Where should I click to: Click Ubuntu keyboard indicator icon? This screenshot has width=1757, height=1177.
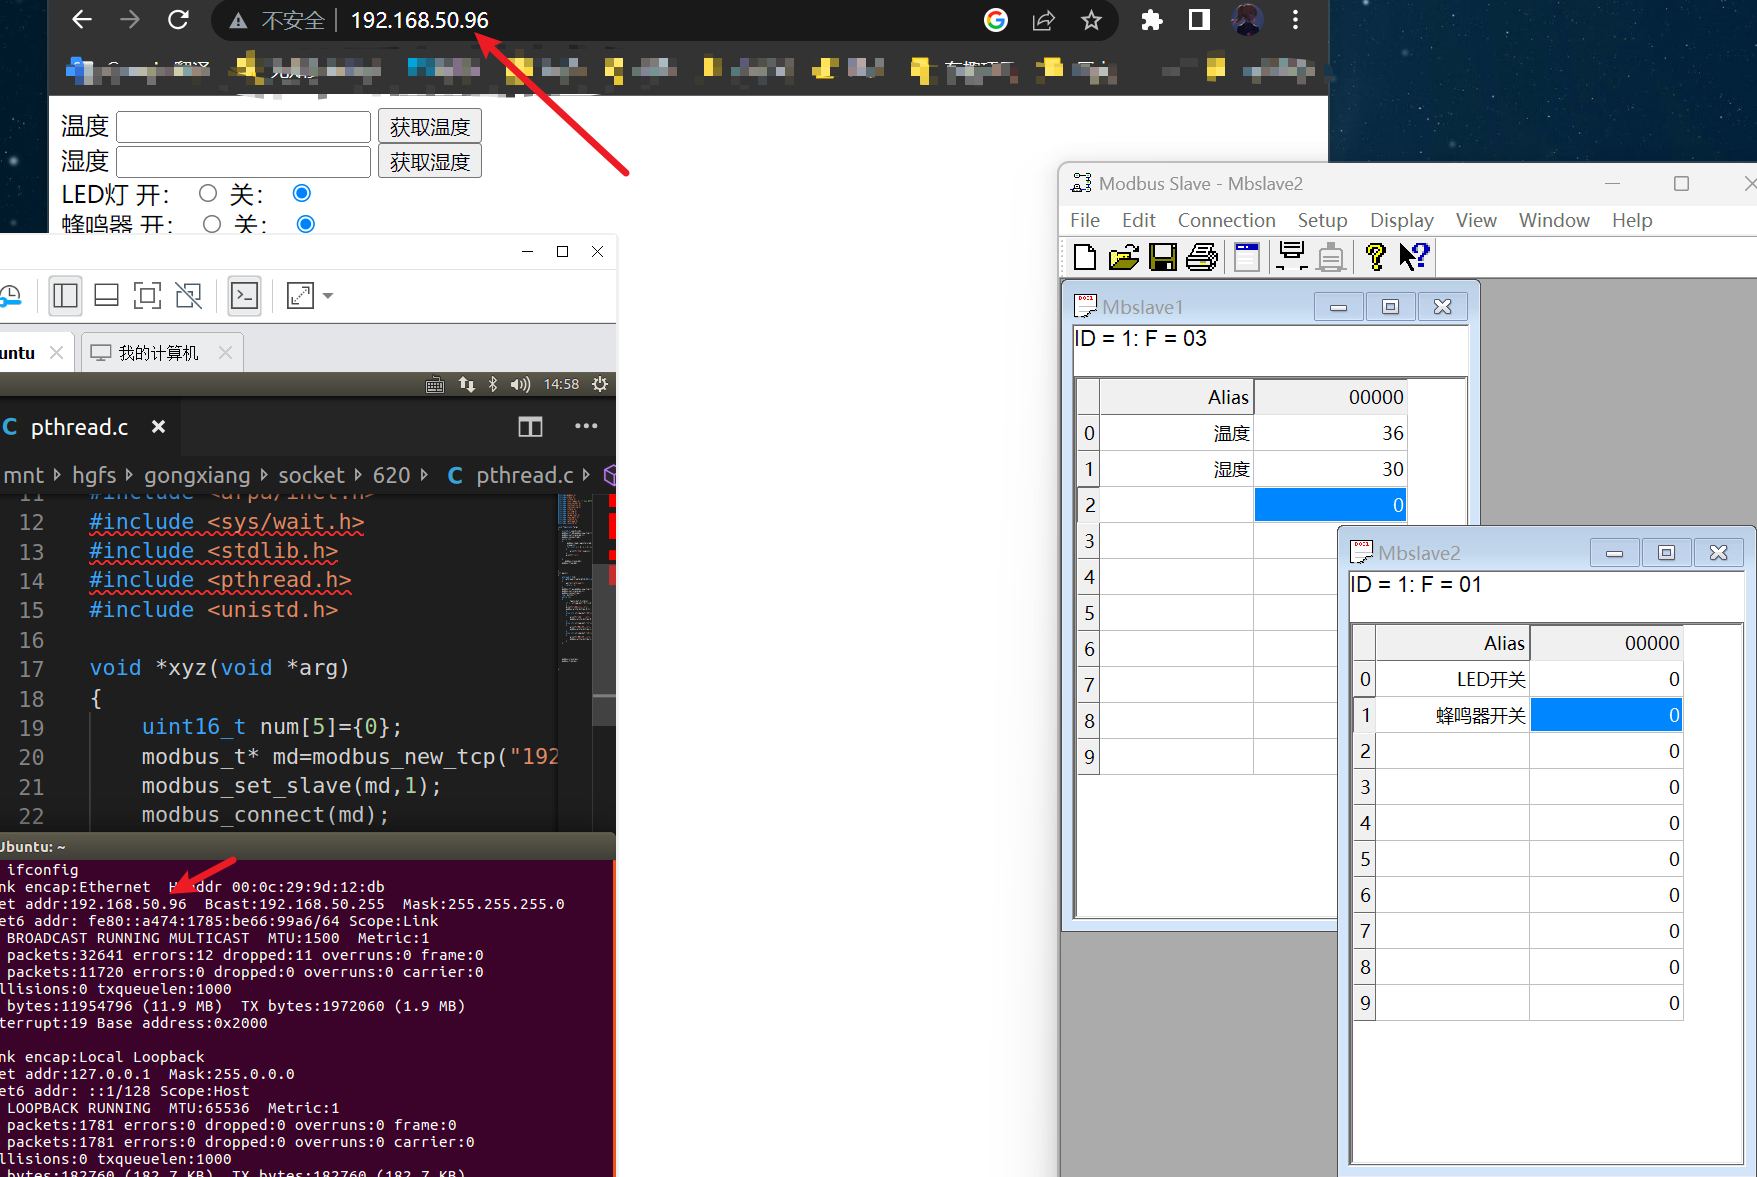click(x=435, y=385)
